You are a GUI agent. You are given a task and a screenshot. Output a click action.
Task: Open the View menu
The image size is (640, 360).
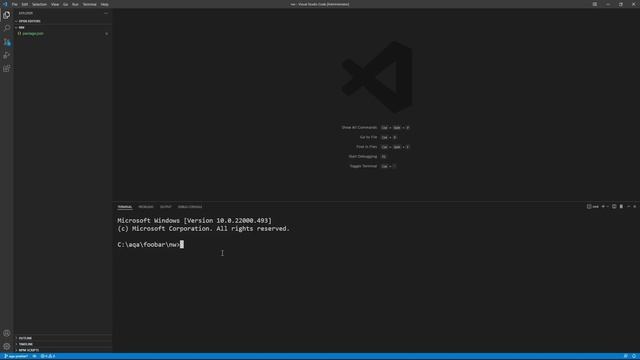(55, 4)
